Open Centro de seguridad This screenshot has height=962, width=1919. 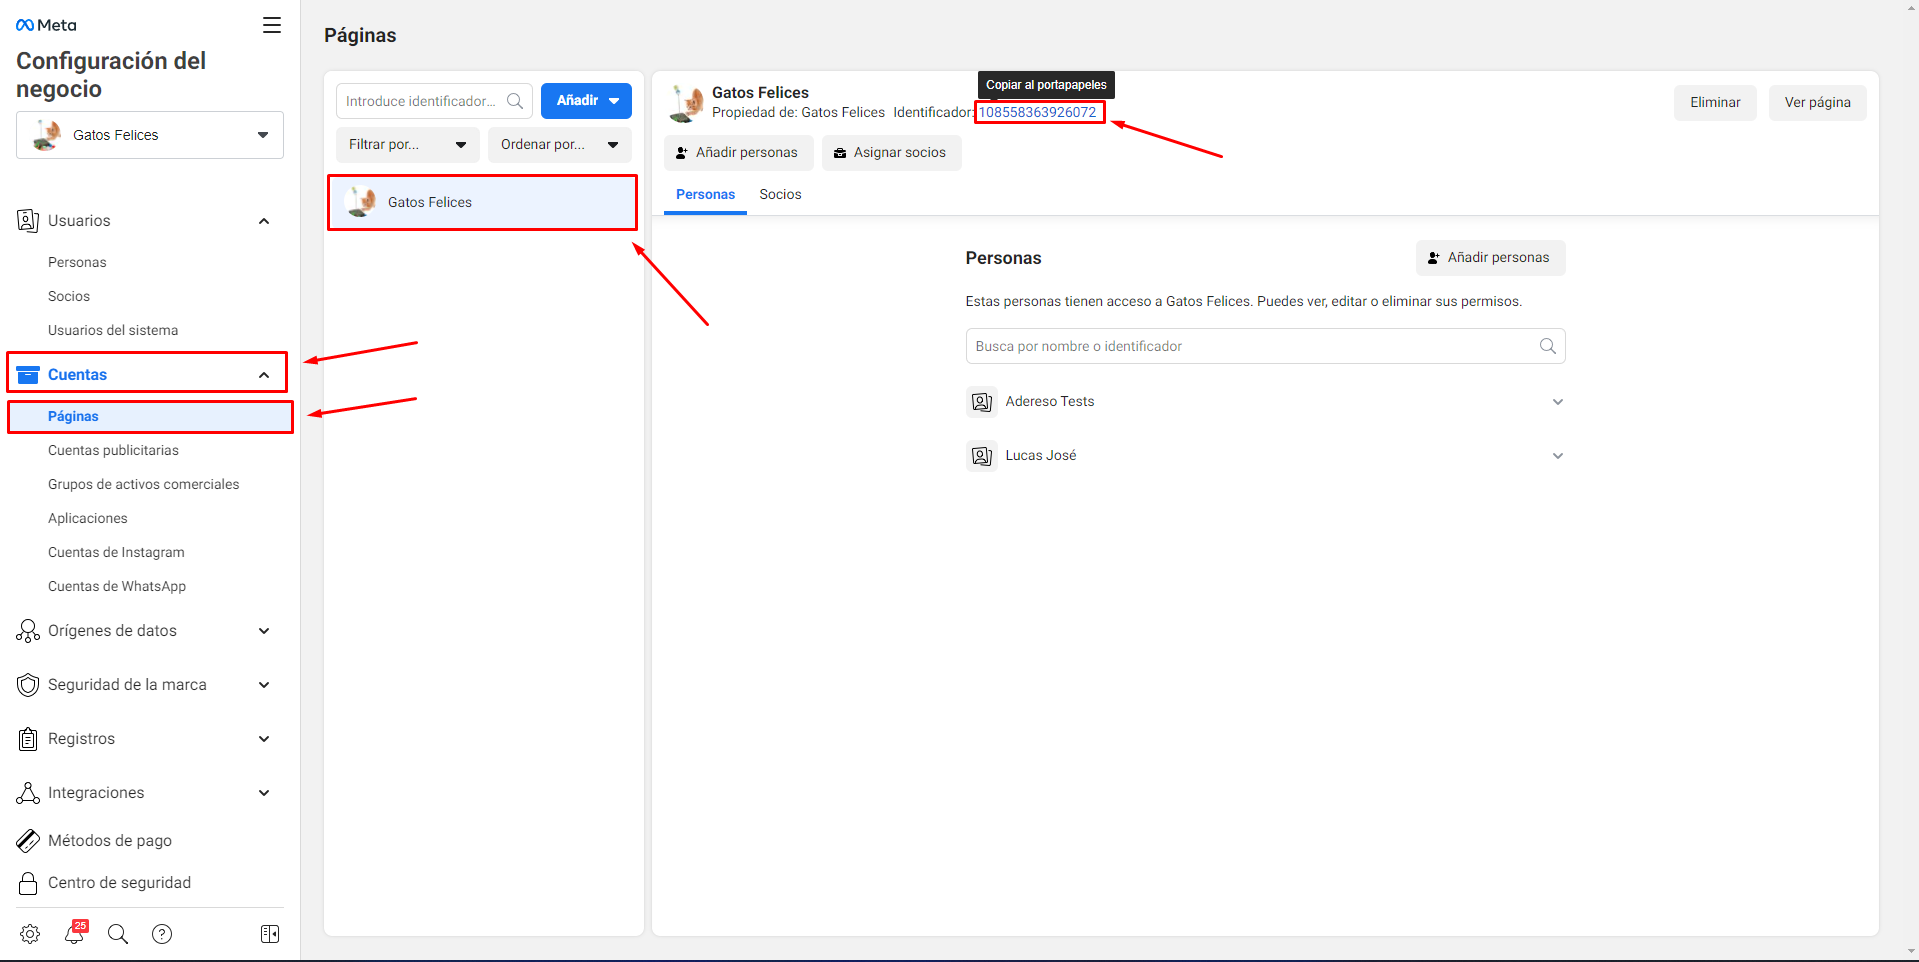click(x=119, y=883)
